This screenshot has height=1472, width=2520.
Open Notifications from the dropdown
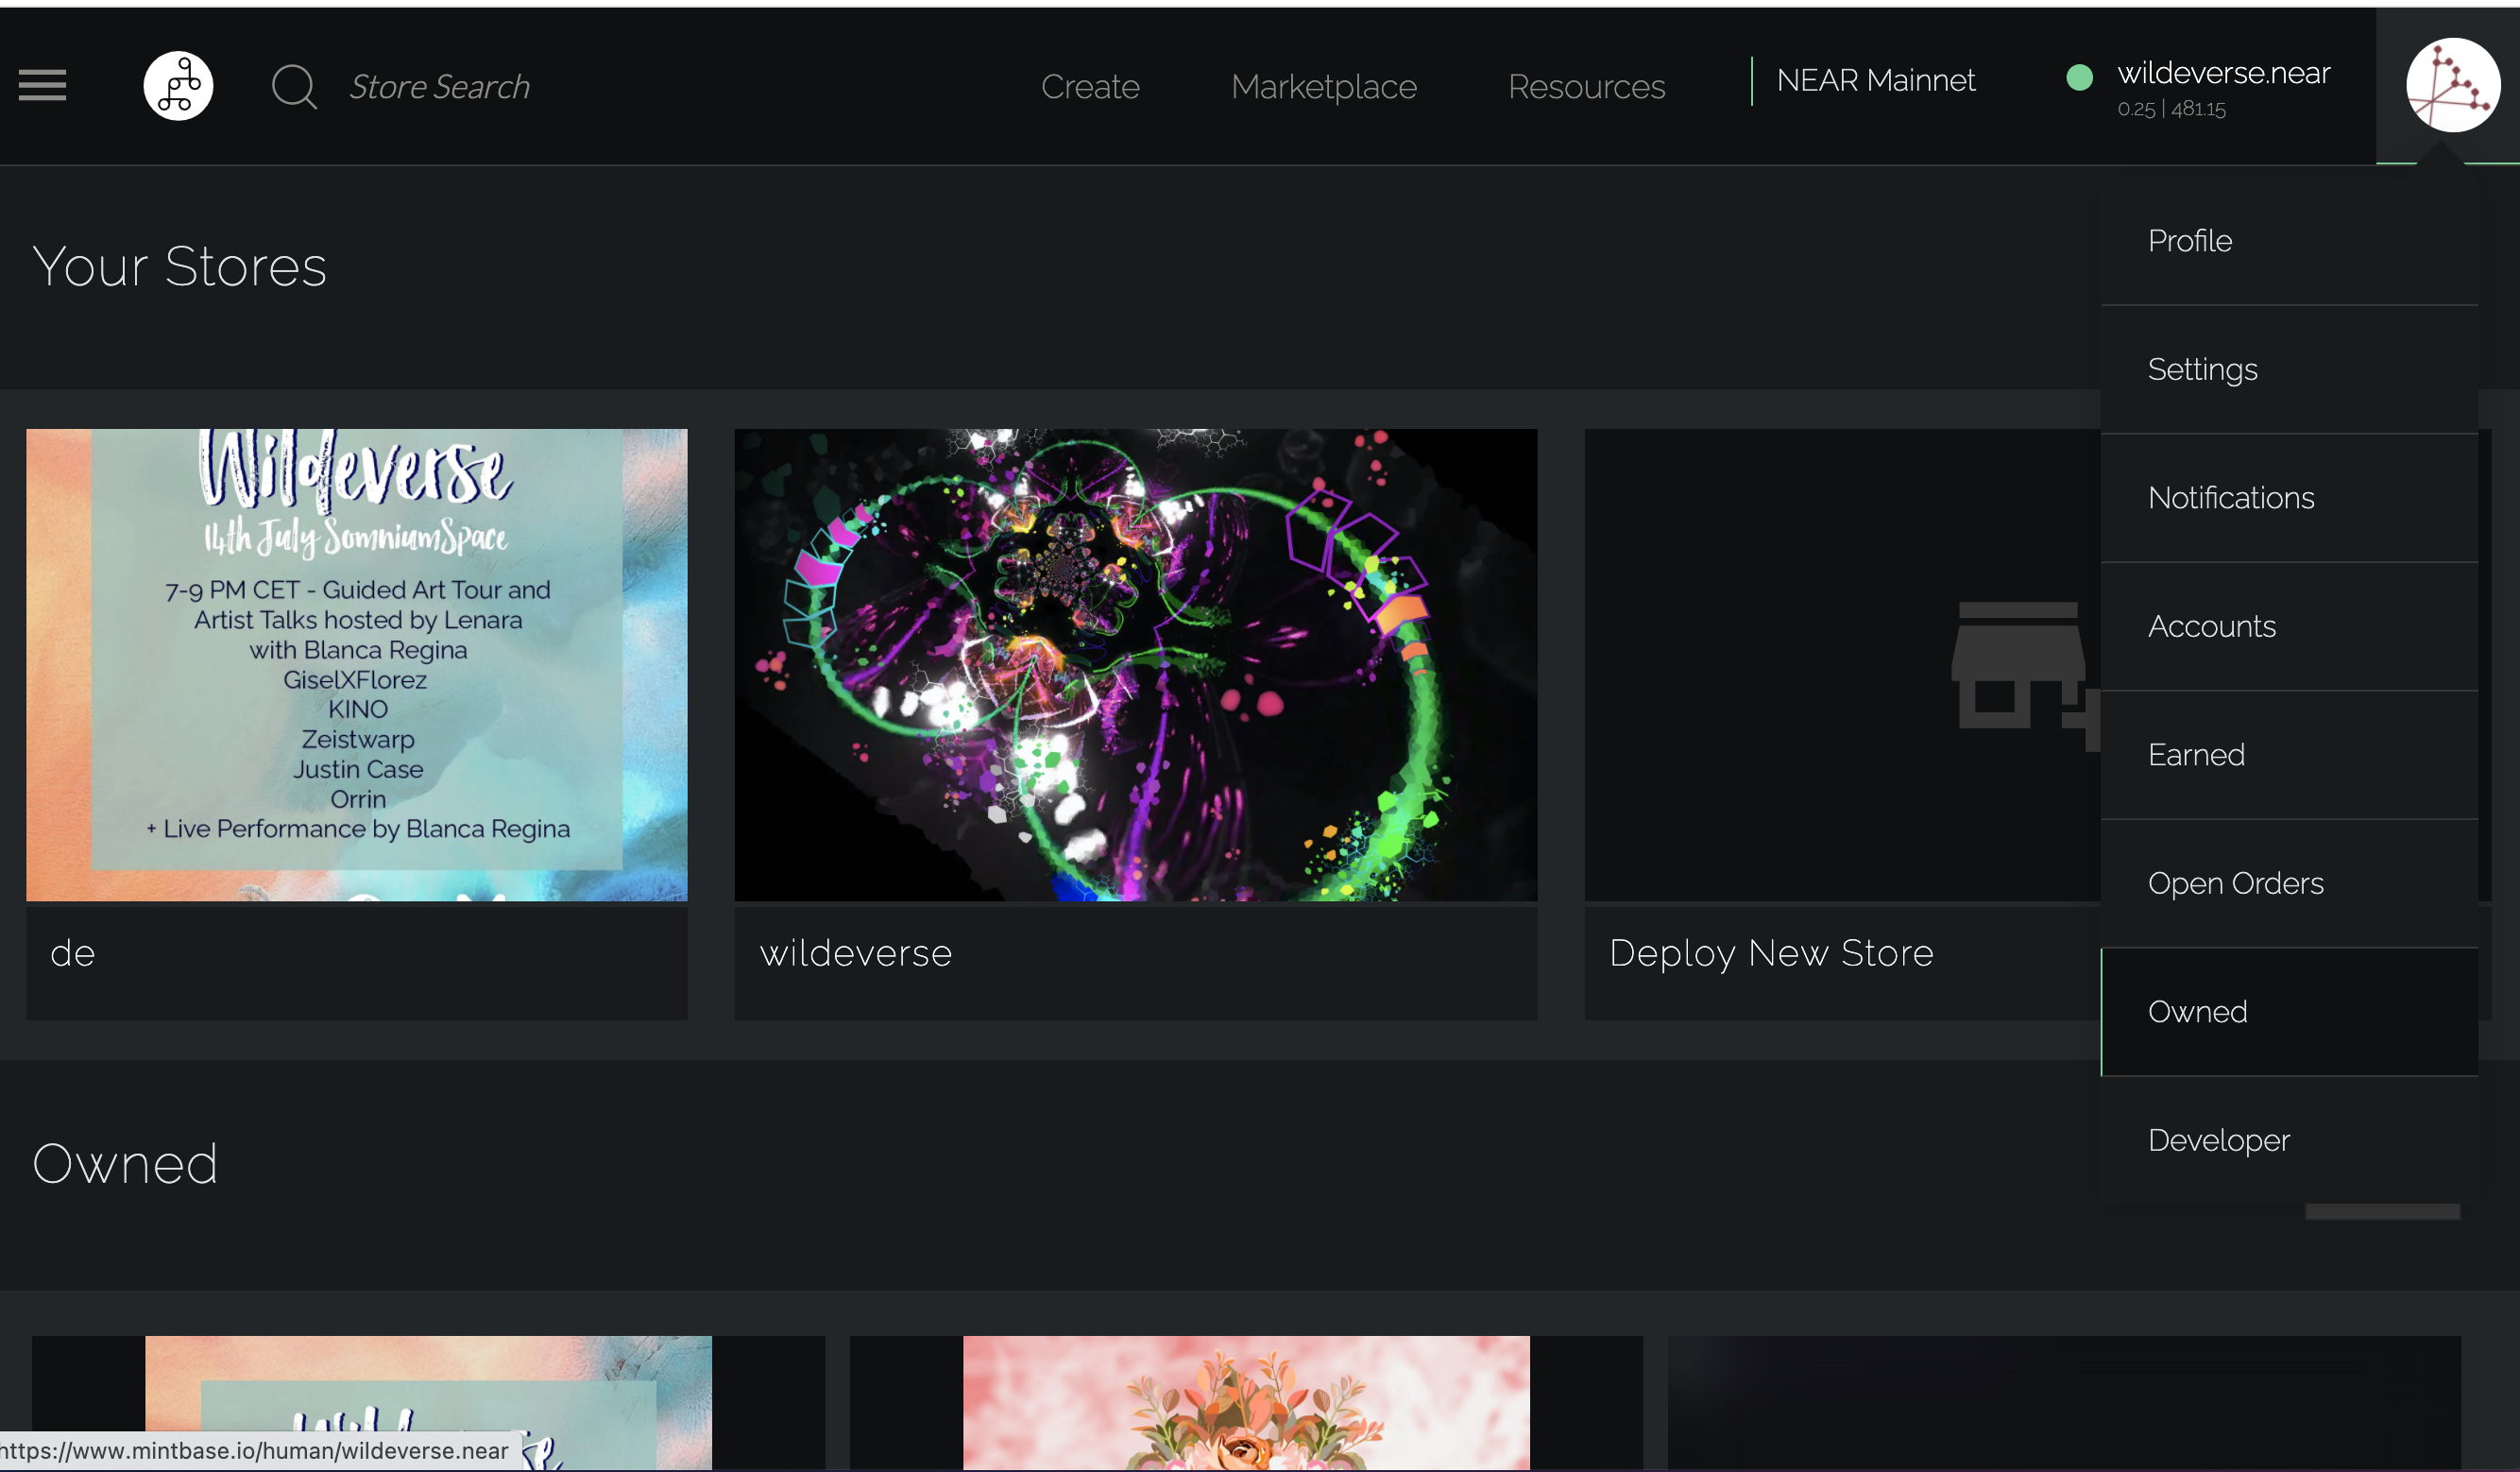[x=2289, y=498]
